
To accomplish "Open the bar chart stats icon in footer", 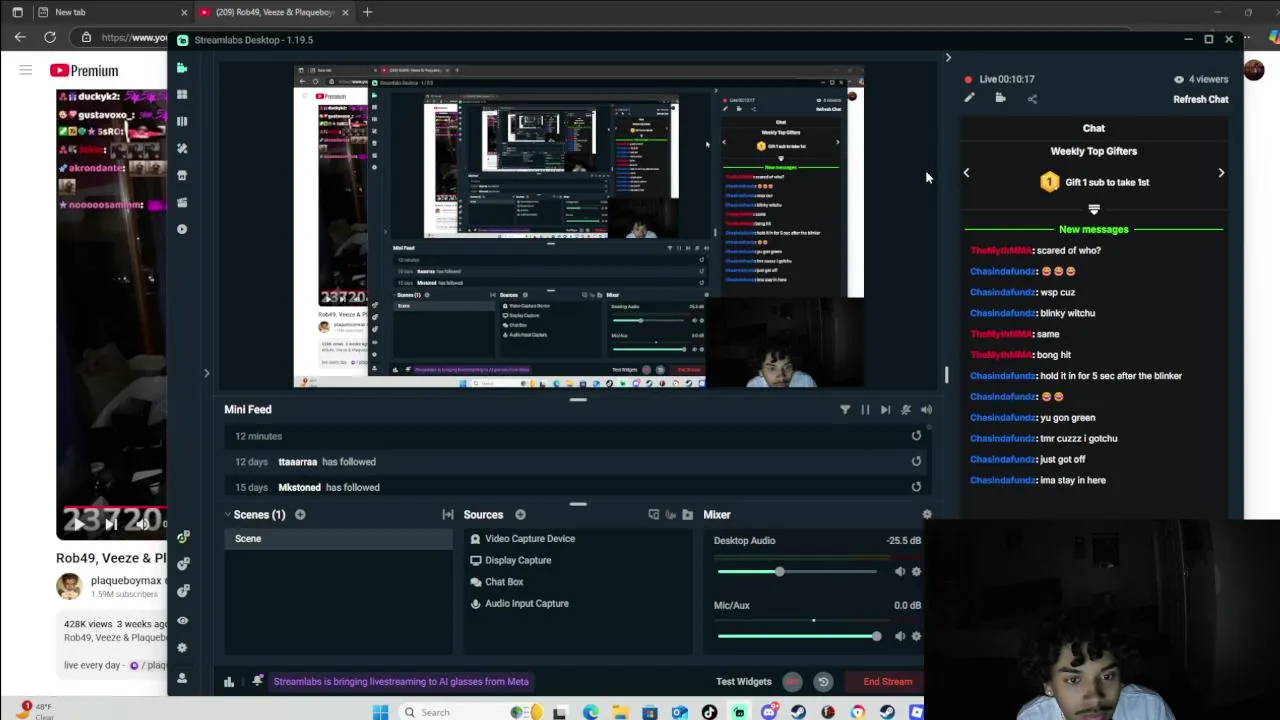I will click(x=229, y=682).
